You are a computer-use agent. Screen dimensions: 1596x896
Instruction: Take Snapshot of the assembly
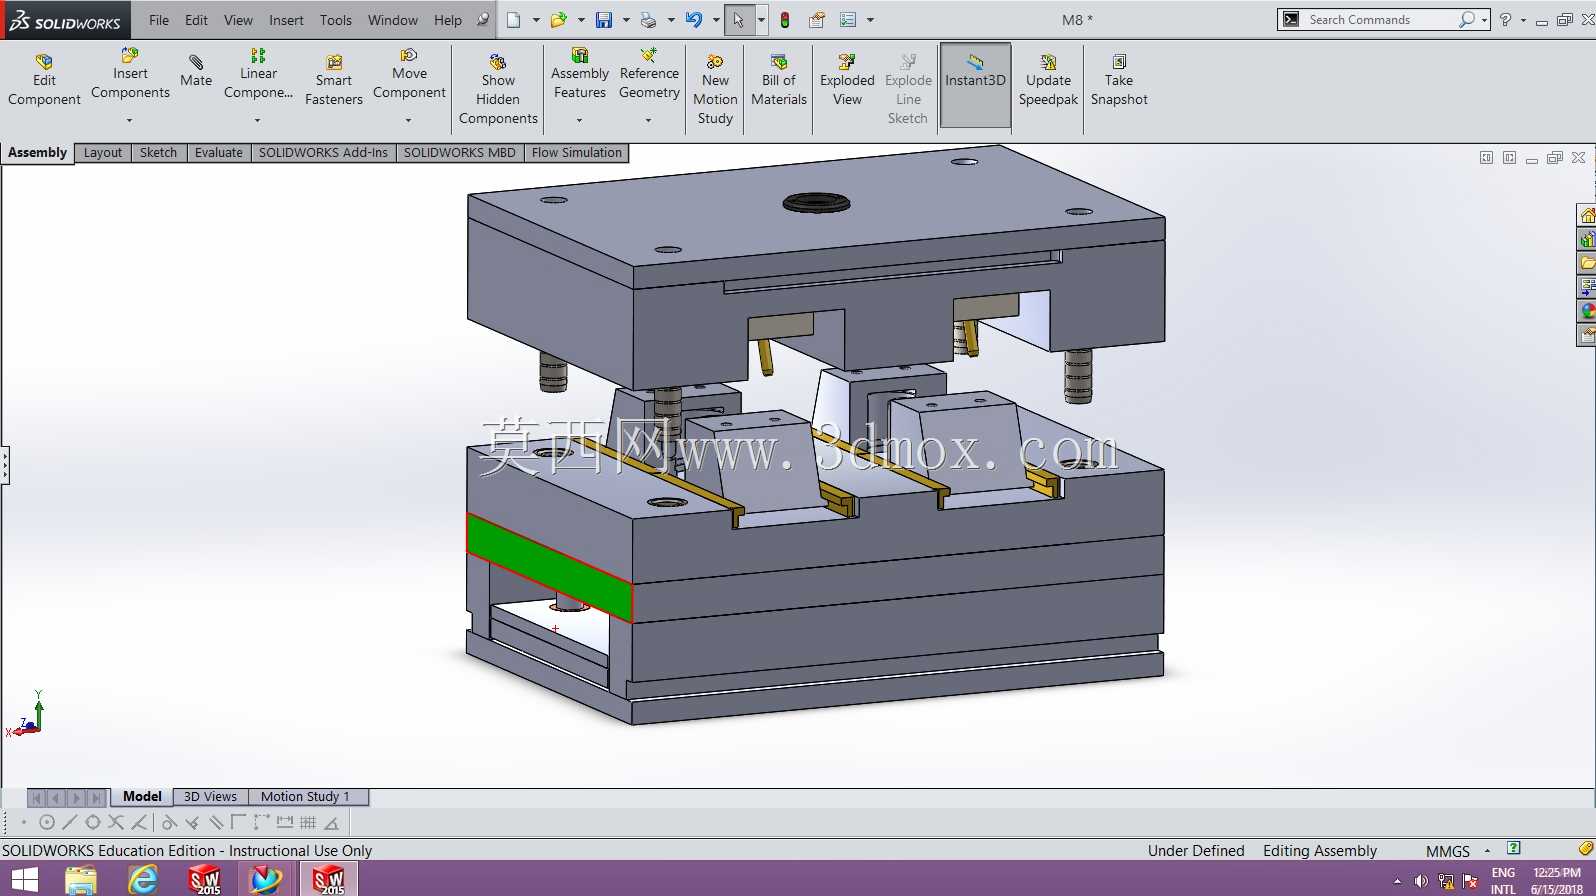pos(1119,80)
